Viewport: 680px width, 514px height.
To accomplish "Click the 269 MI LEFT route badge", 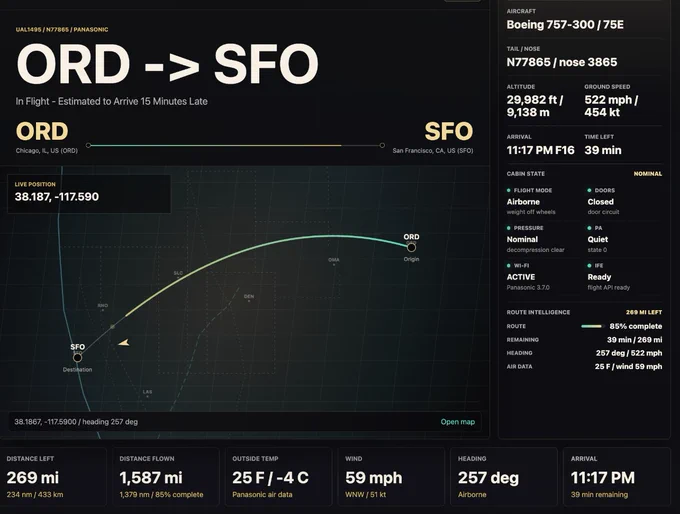I will point(644,312).
